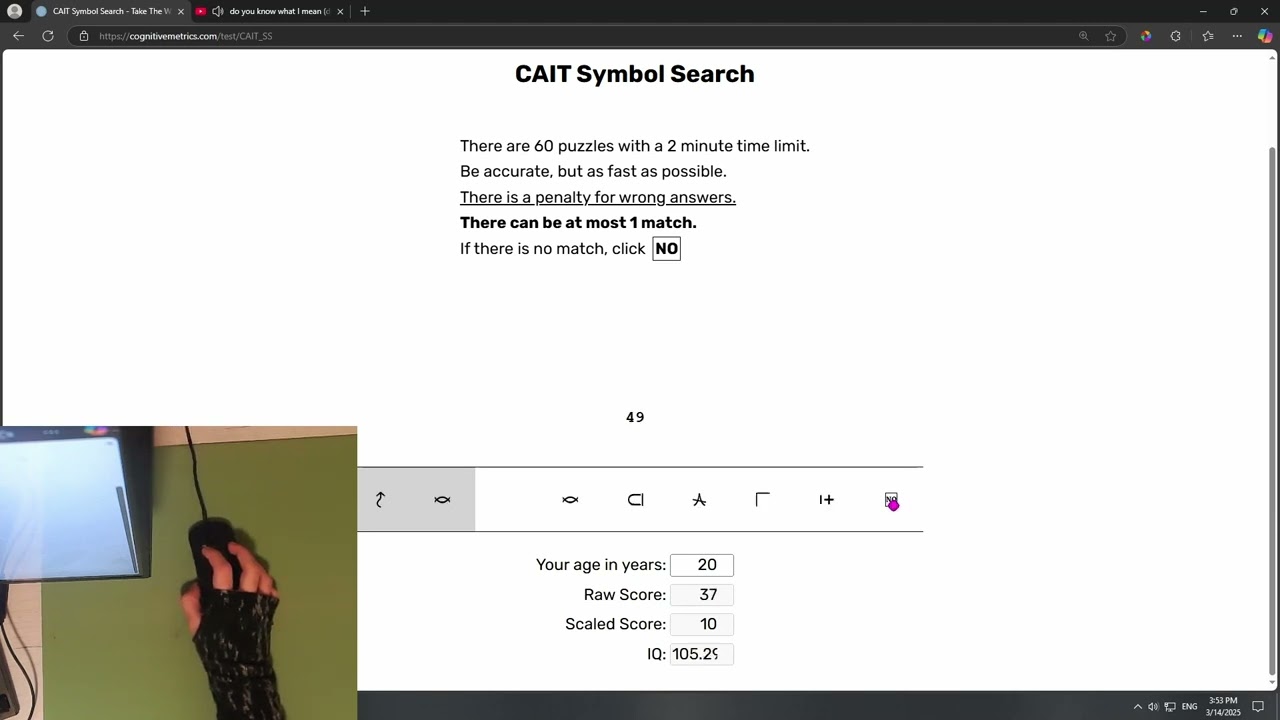Add this page to favorites with the star
Screen dimensions: 1280x720
click(1110, 36)
